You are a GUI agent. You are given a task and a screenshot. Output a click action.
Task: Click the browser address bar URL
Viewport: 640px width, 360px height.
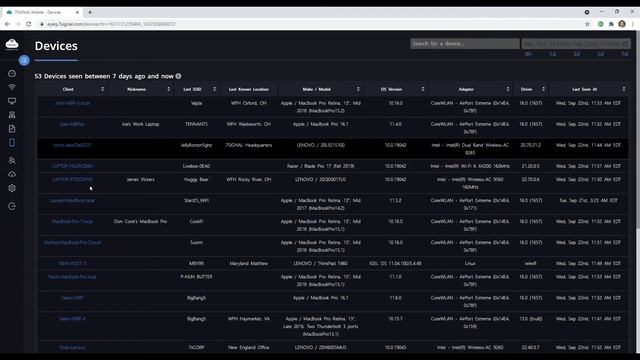[x=111, y=24]
